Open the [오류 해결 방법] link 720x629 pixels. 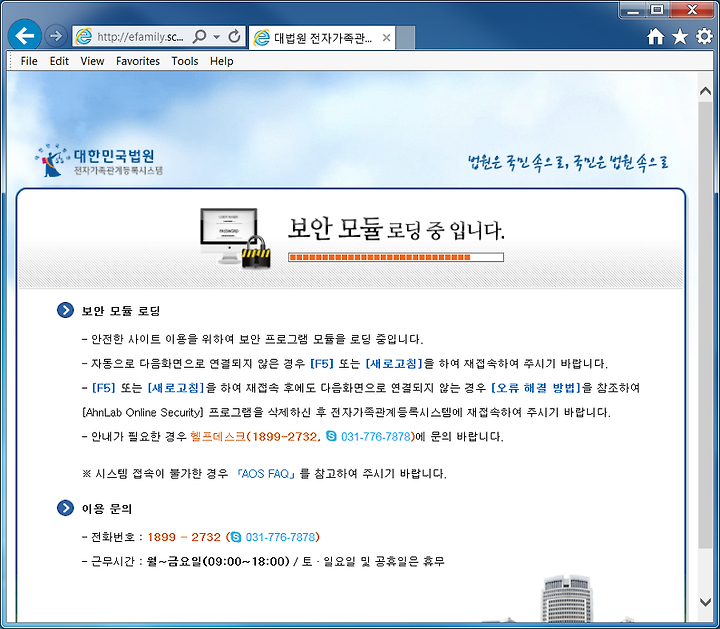pos(536,388)
